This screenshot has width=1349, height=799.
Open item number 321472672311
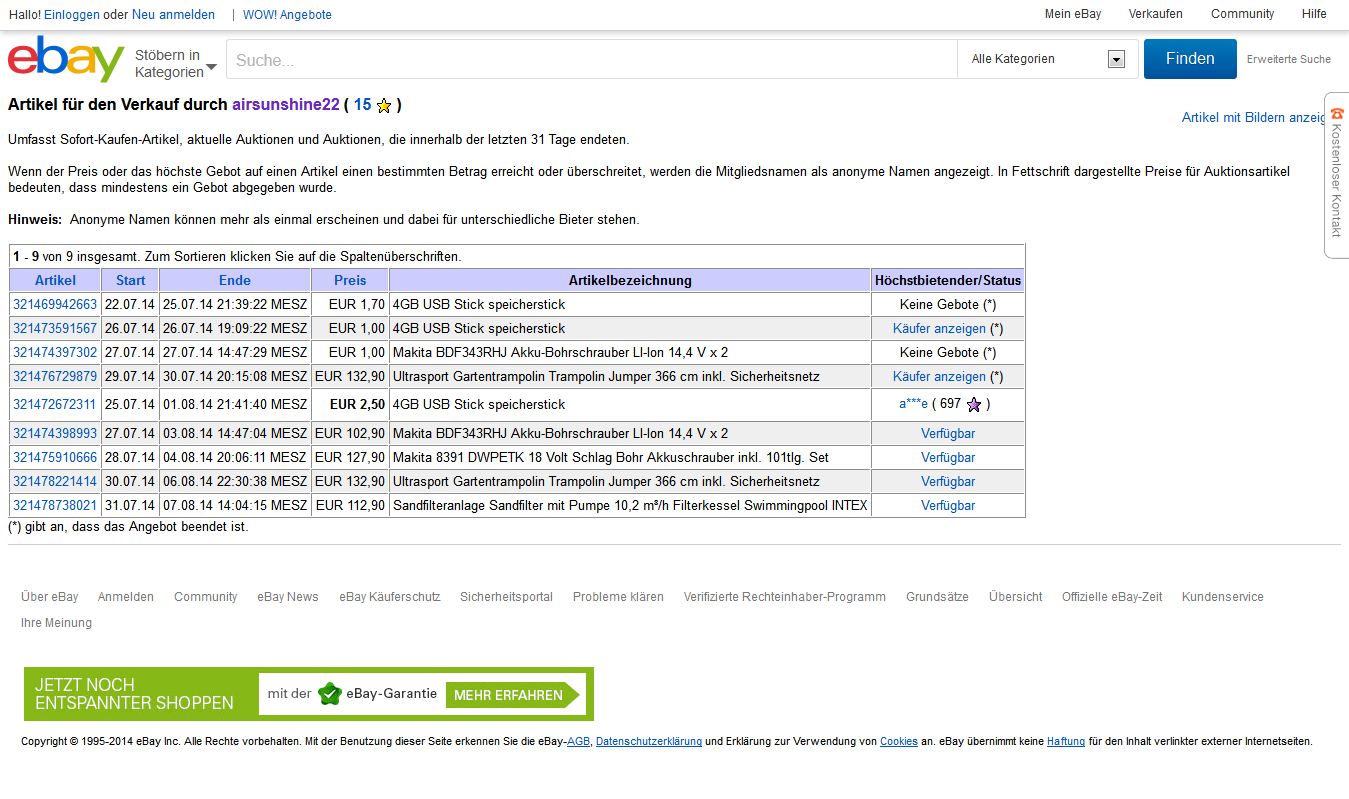55,404
